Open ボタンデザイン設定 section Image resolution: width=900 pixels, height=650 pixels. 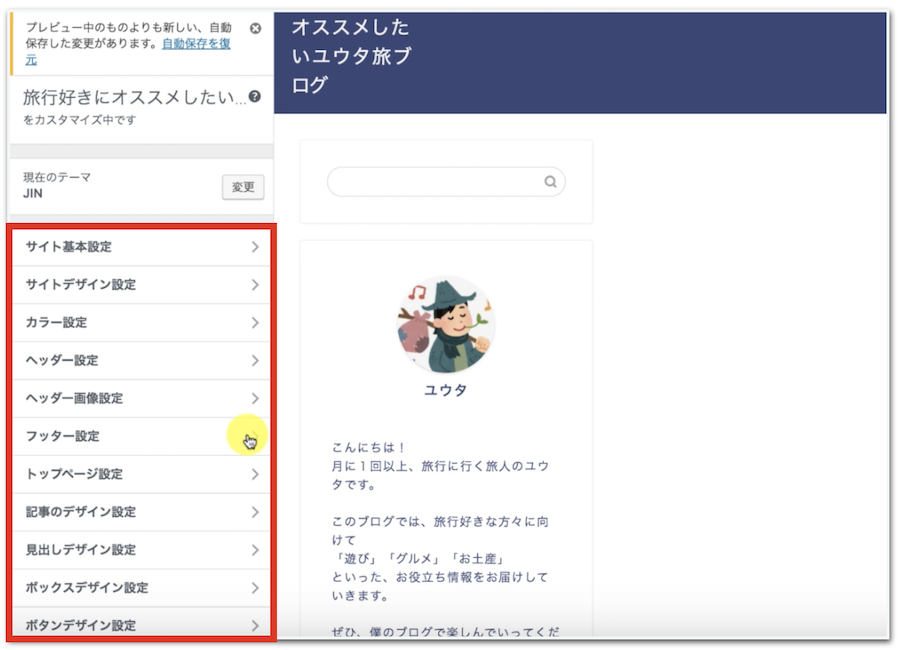tap(140, 626)
